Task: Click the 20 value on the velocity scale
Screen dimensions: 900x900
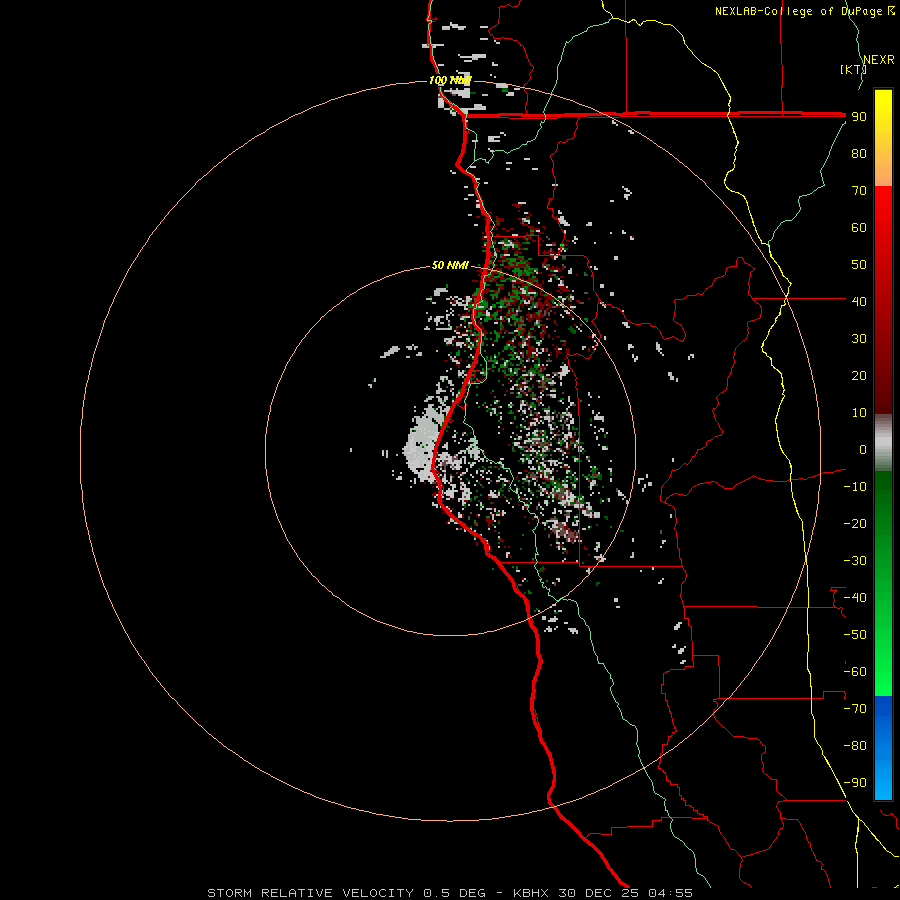Action: point(859,375)
